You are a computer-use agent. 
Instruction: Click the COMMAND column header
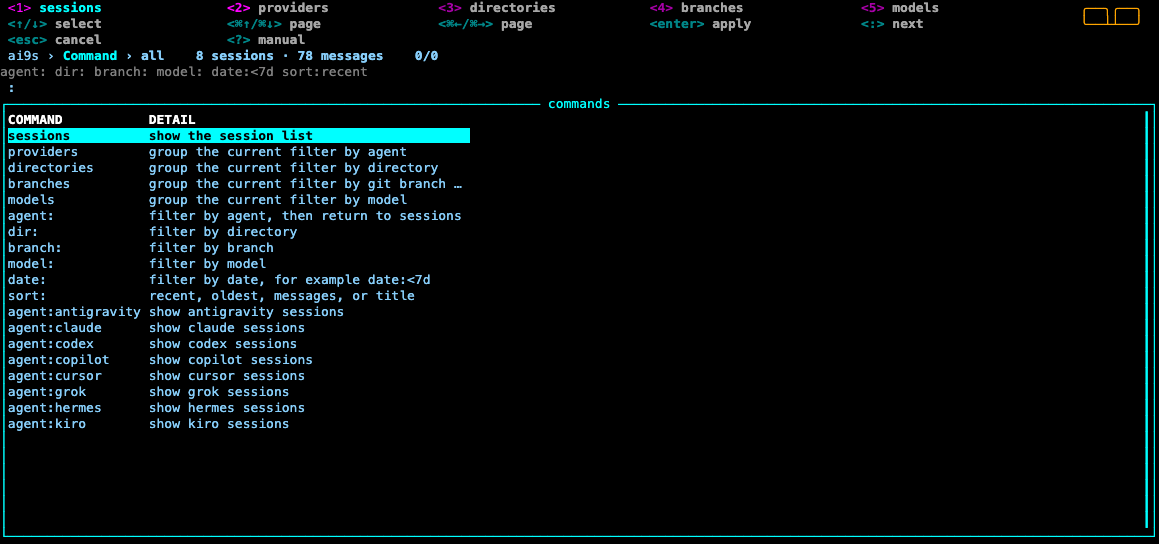(35, 120)
